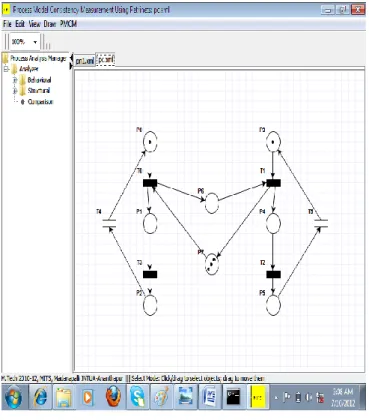Select the Comparison tree item
369x420 pixels.
(x=40, y=102)
